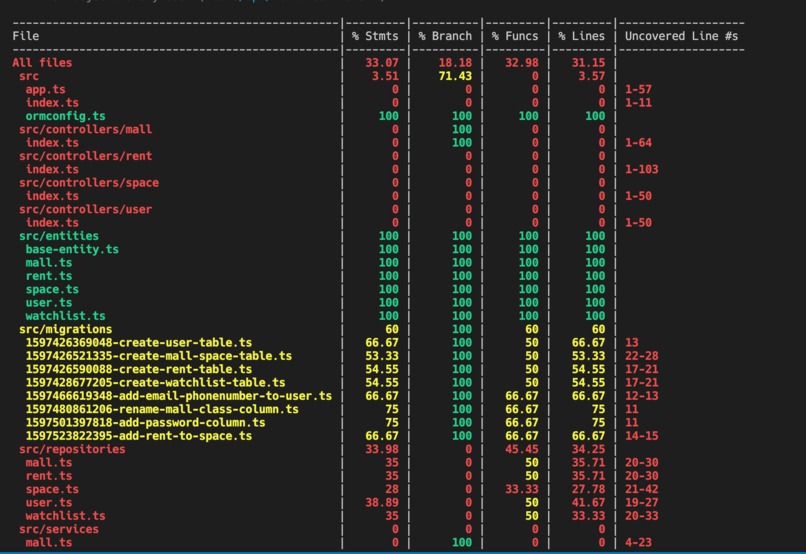
Task: Select 1597426369048-create-user-table.ts
Action: (x=139, y=343)
